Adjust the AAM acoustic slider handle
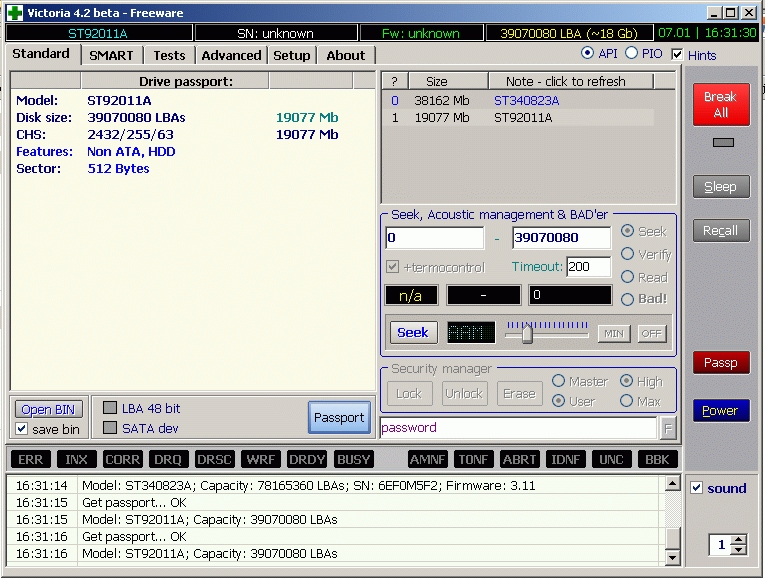Screen dimensions: 765x578 (x=527, y=335)
